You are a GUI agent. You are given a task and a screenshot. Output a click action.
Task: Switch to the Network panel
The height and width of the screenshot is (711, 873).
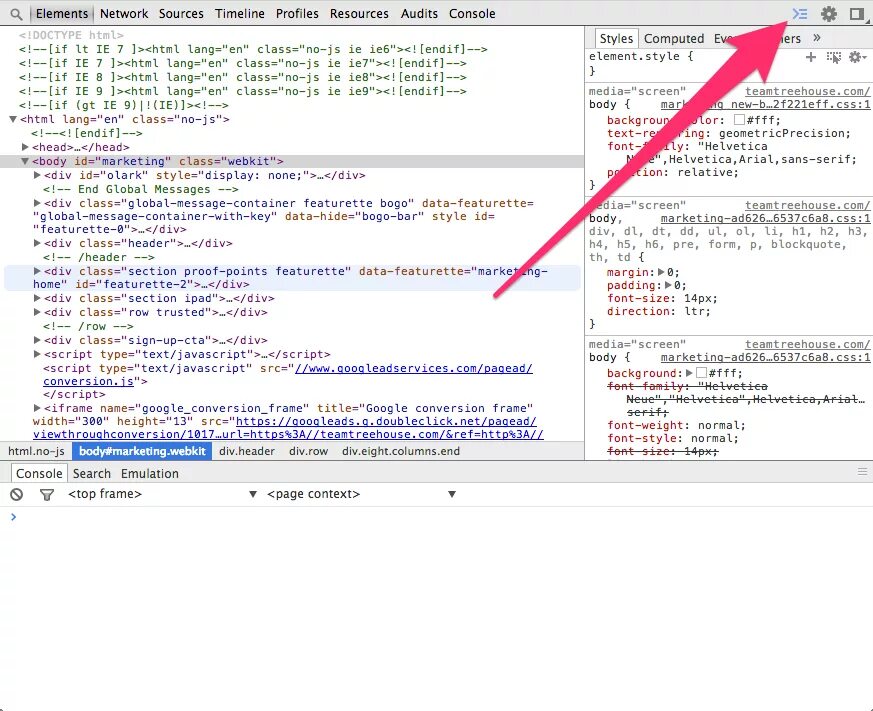coord(124,13)
